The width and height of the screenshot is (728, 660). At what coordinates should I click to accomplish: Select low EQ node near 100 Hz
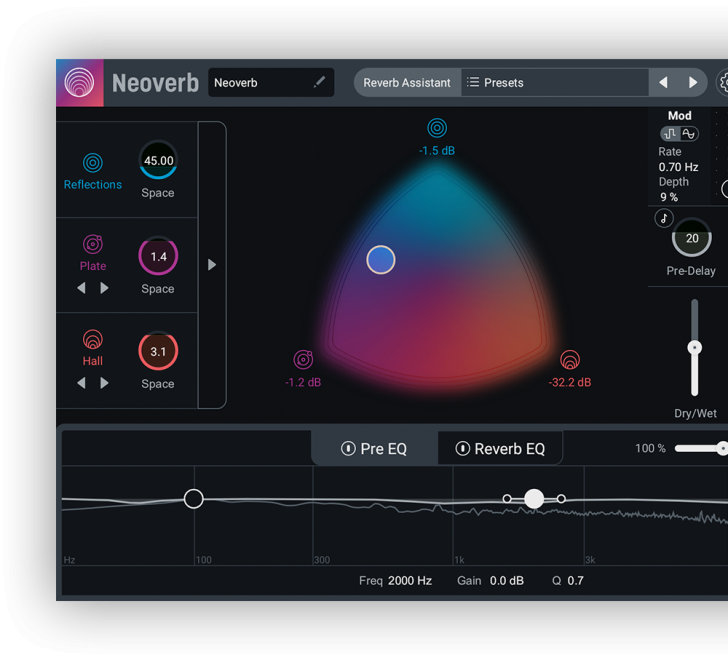pyautogui.click(x=194, y=499)
